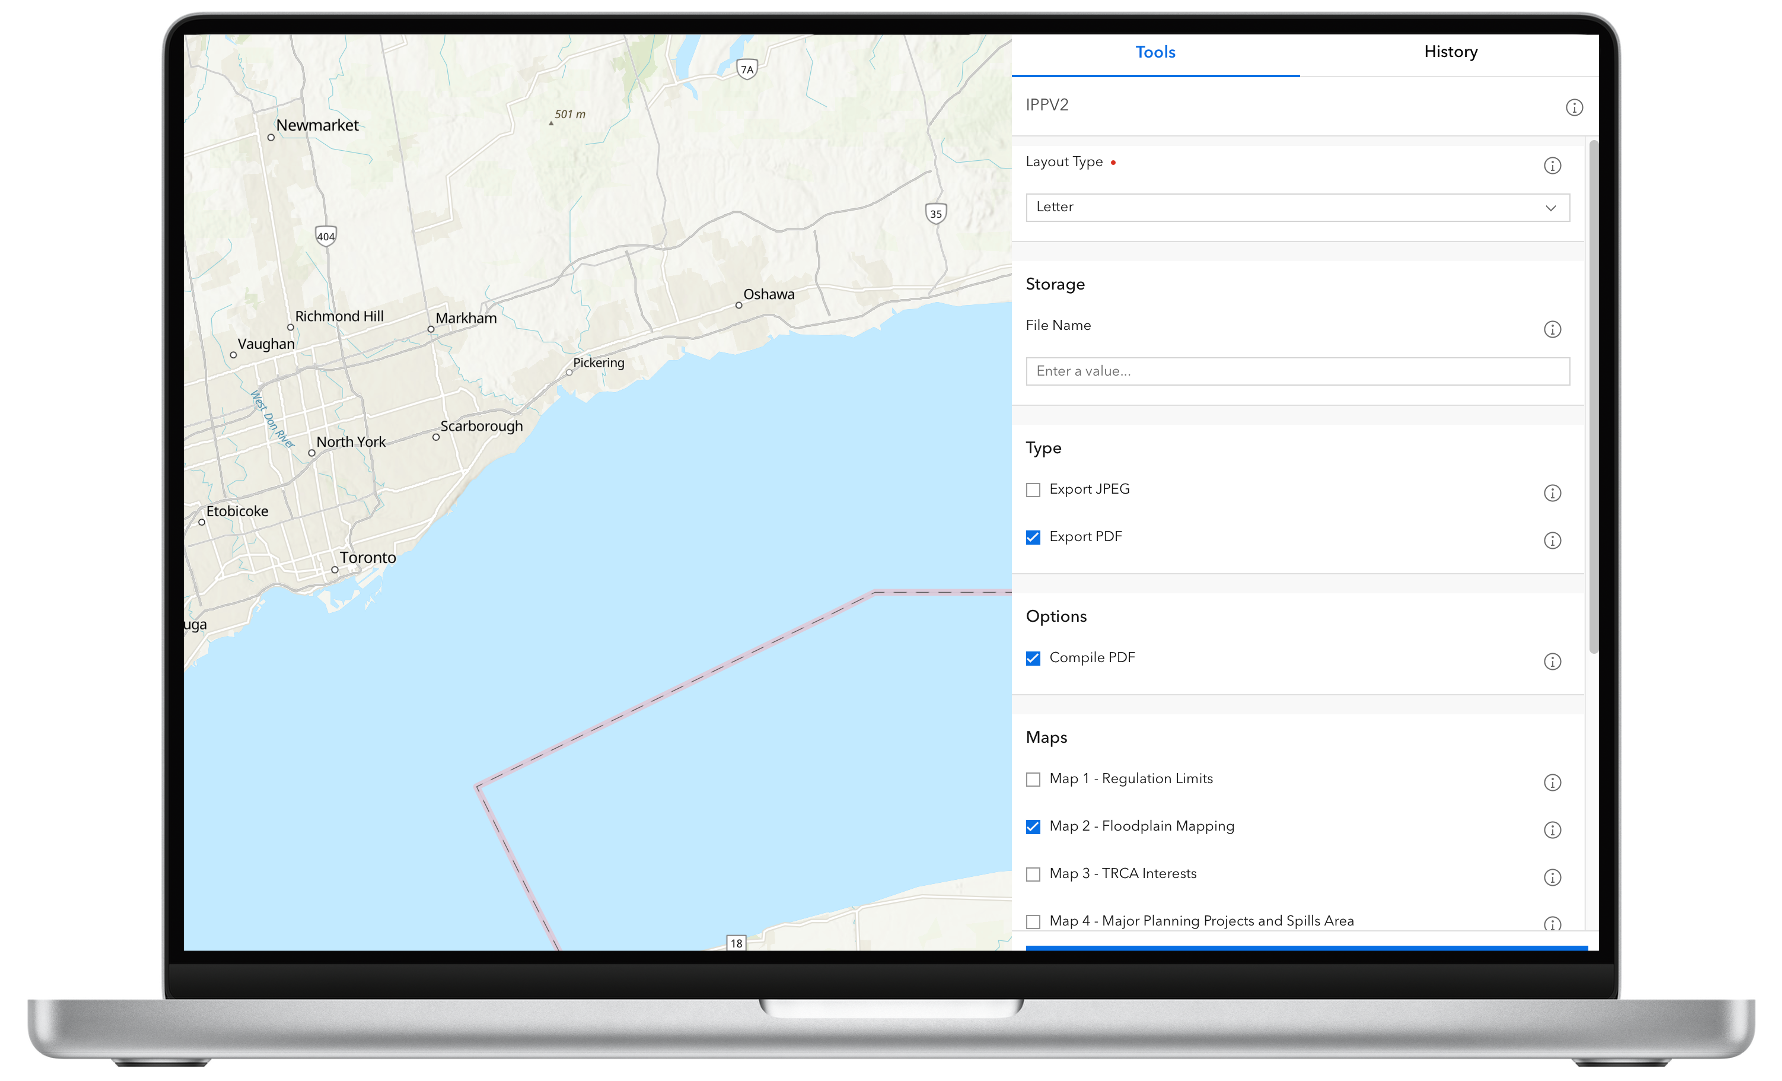This screenshot has width=1782, height=1081.
Task: Check Map 1 - Regulation Limits
Action: click(x=1033, y=779)
